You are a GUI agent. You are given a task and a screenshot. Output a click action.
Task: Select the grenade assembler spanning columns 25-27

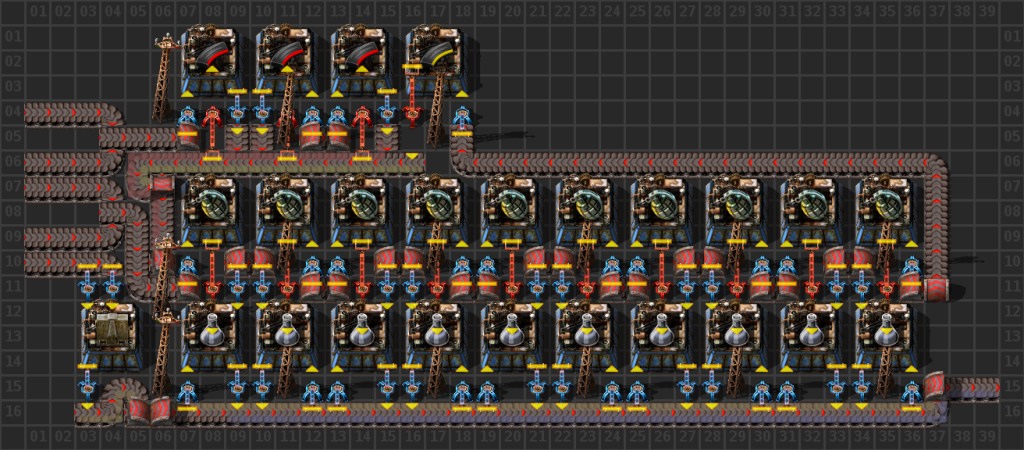click(x=662, y=211)
